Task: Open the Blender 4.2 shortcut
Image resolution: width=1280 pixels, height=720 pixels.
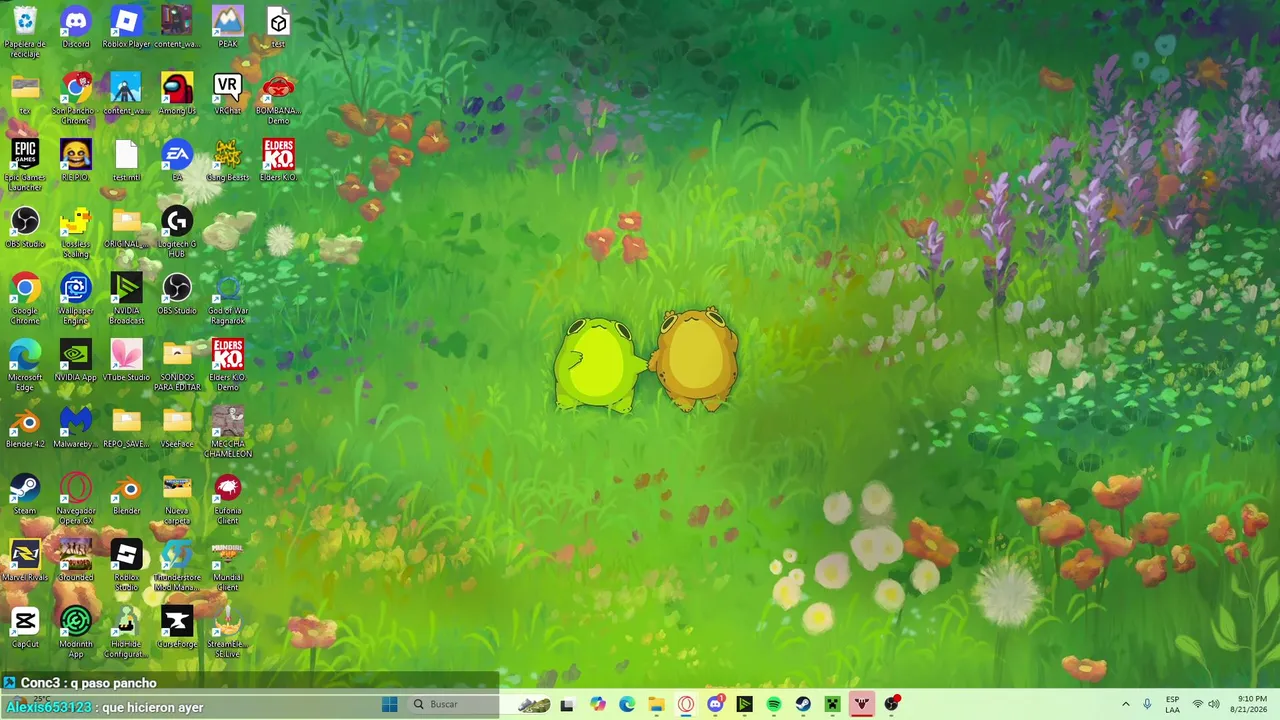Action: coord(25,428)
